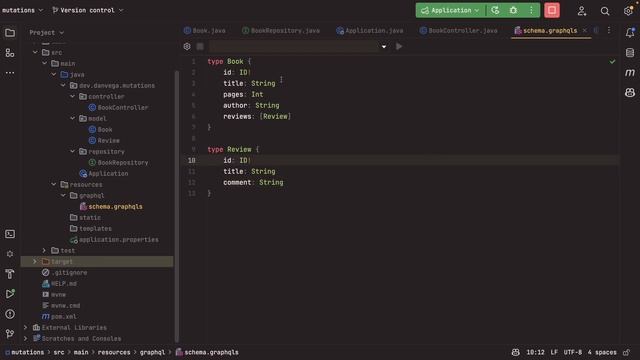Click the 10:12 caret position indicator
The width and height of the screenshot is (640, 360).
[535, 352]
